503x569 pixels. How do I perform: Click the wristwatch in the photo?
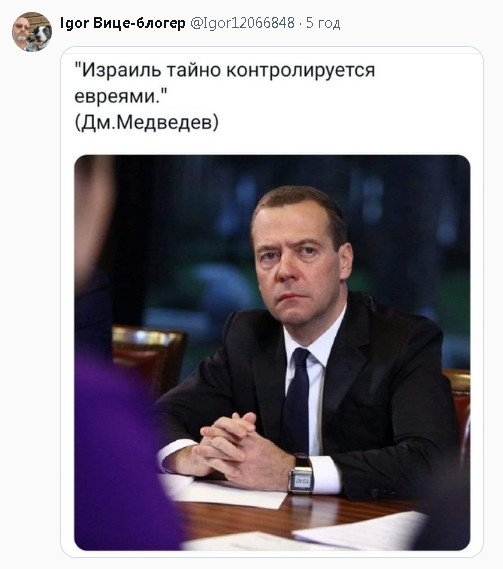click(300, 475)
